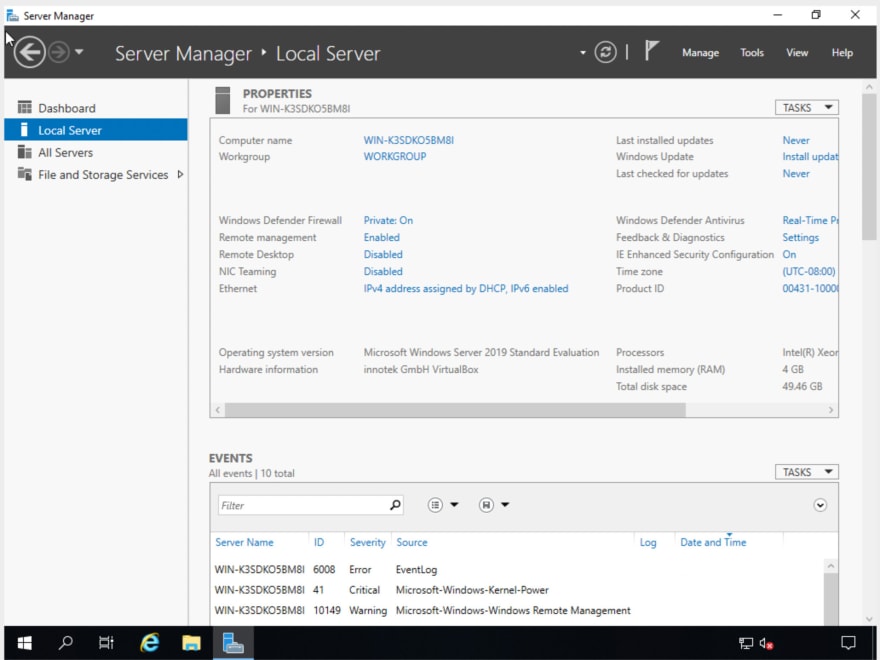Open the navigation history dropdown arrow

pyautogui.click(x=79, y=52)
